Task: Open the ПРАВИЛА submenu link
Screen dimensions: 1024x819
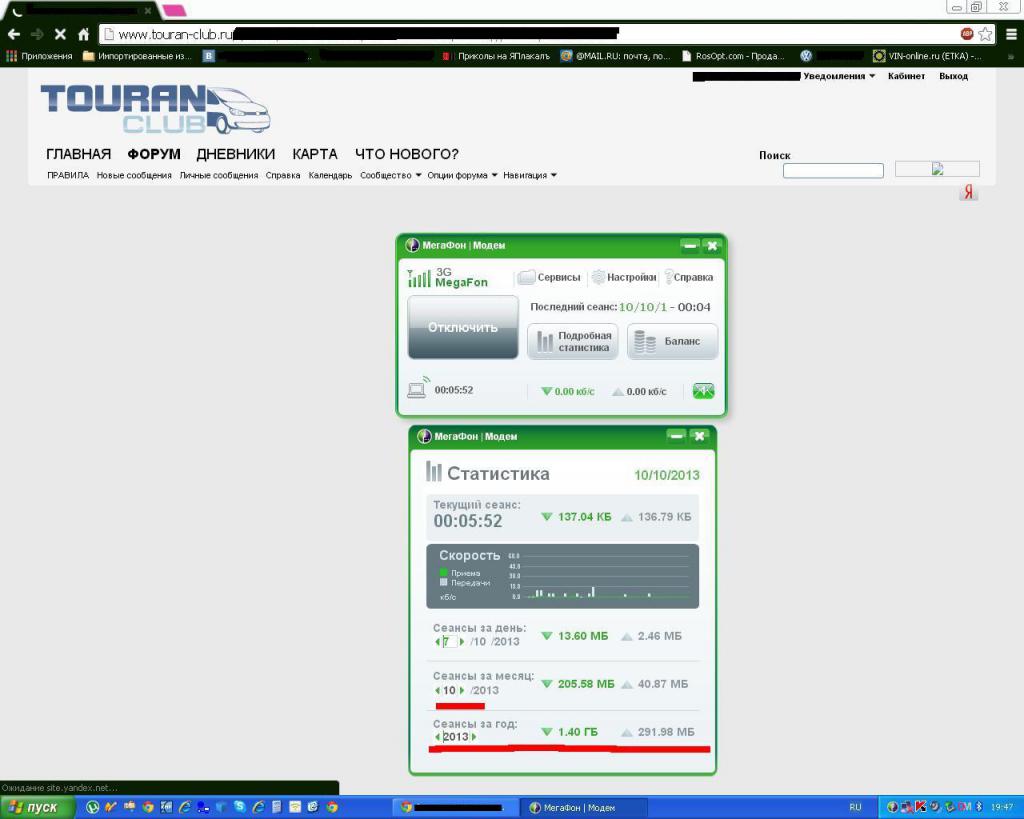Action: pyautogui.click(x=68, y=175)
